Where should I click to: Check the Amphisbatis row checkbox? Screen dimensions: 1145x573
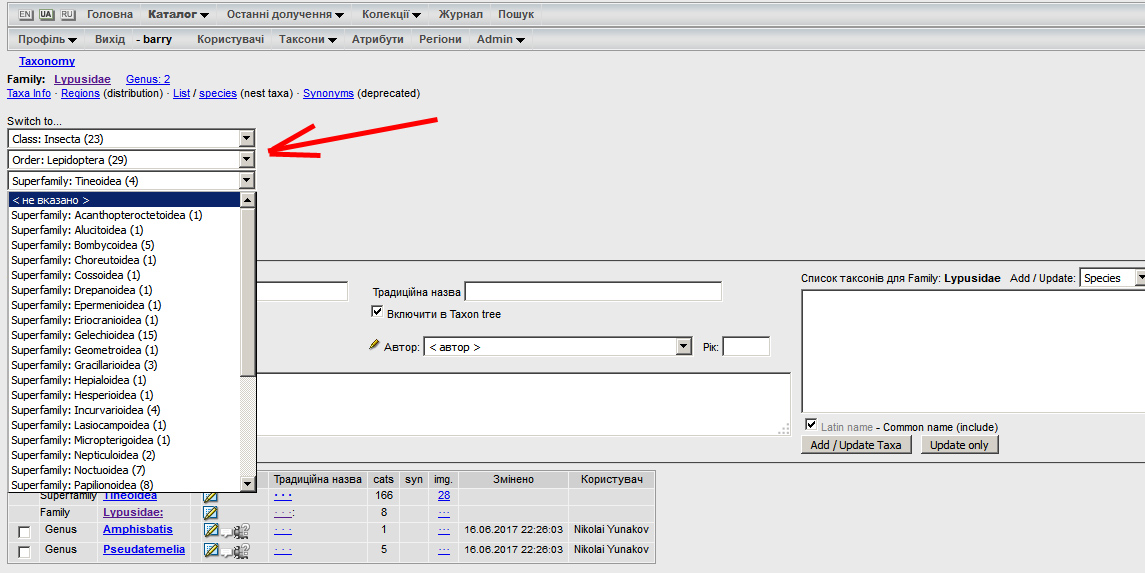pos(24,531)
